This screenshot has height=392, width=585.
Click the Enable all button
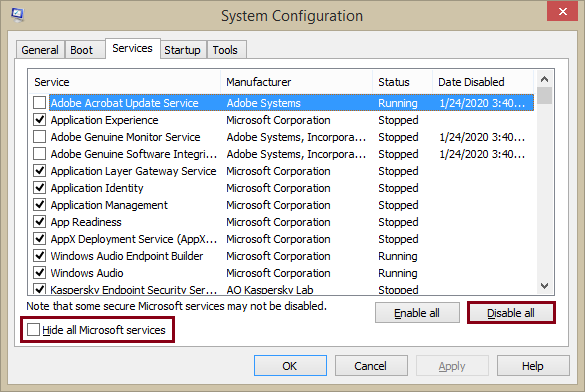tap(417, 313)
